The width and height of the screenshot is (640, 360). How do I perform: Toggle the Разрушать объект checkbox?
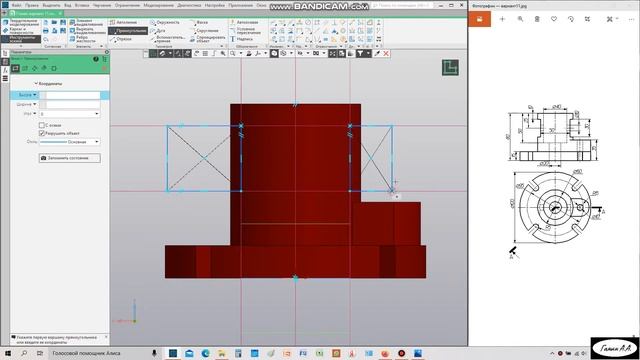(x=41, y=133)
